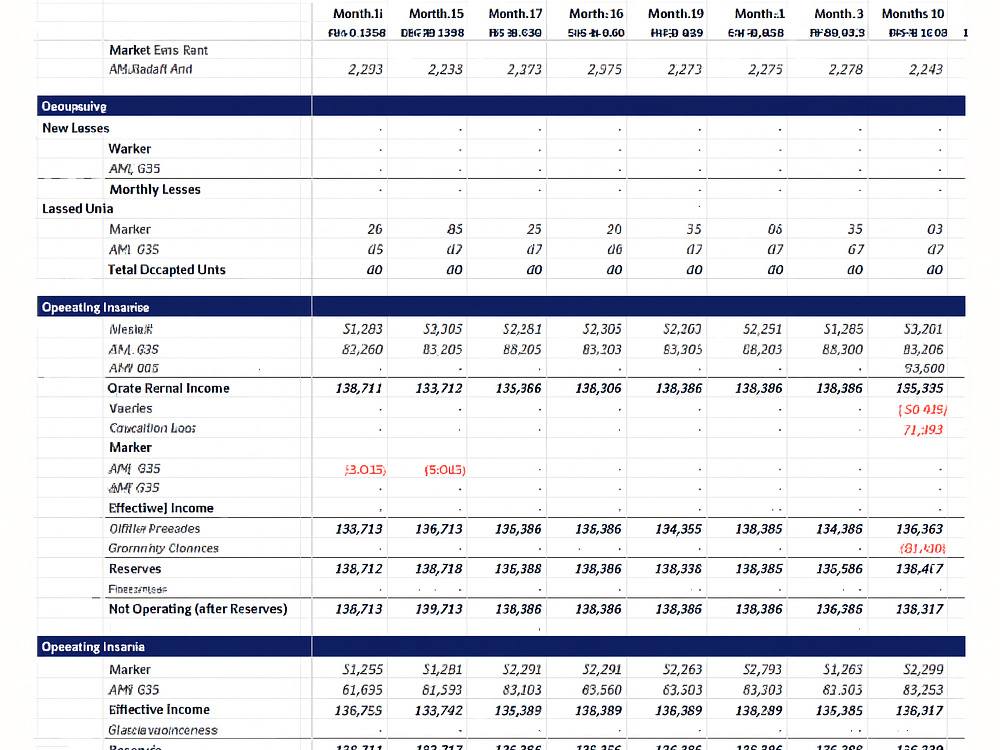This screenshot has height=750, width=1000.
Task: Select the Lassed Unia label
Action: click(78, 209)
